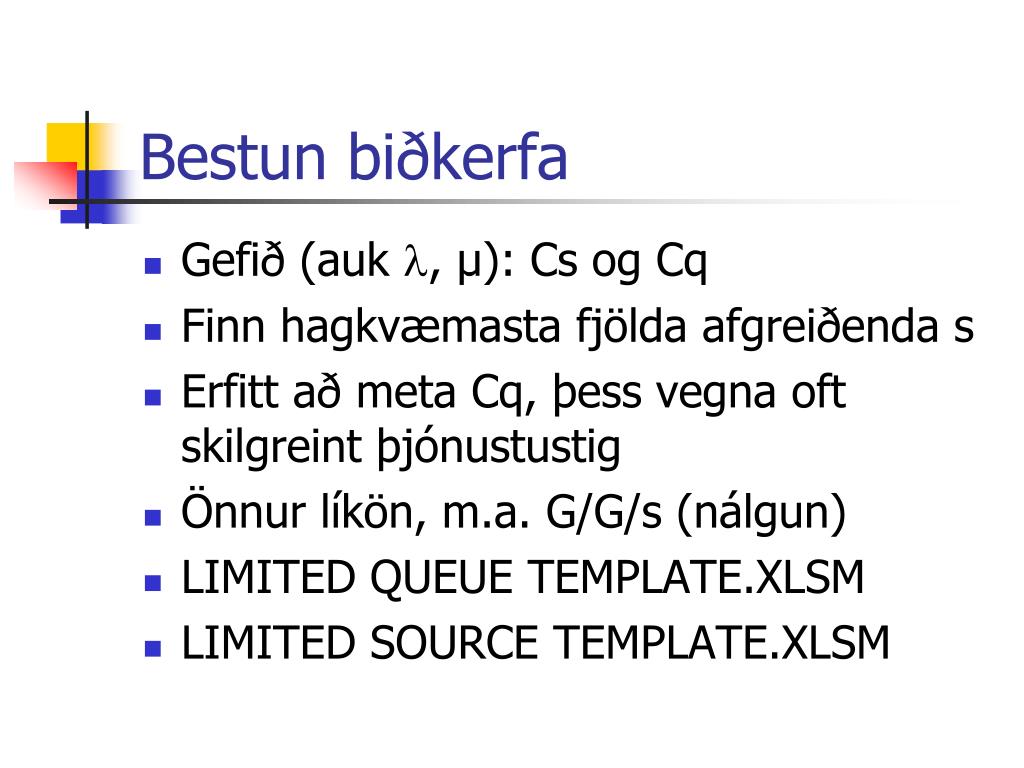This screenshot has width=1024, height=768.
Task: Click the red square in title decoration
Action: (46, 185)
